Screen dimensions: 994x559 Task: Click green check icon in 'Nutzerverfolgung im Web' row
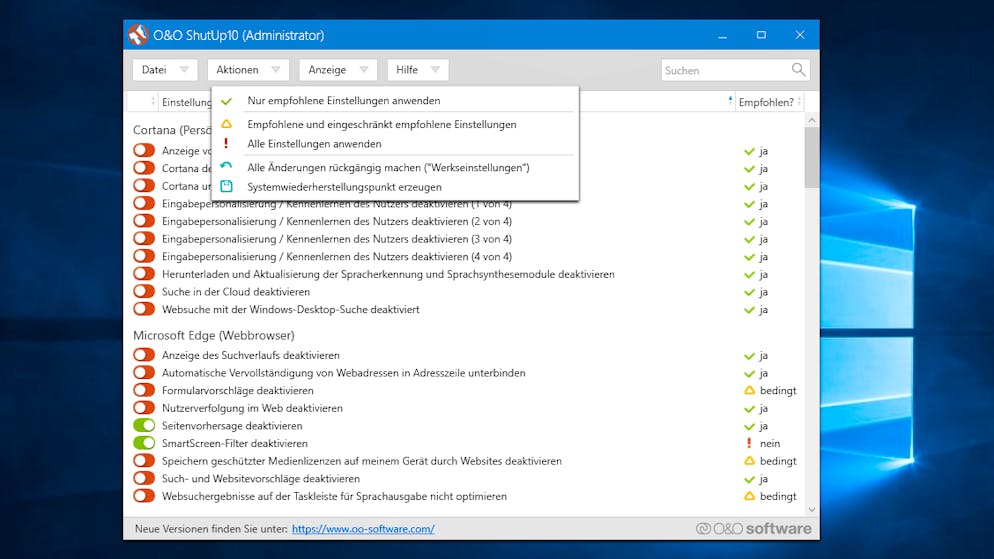pyautogui.click(x=749, y=409)
